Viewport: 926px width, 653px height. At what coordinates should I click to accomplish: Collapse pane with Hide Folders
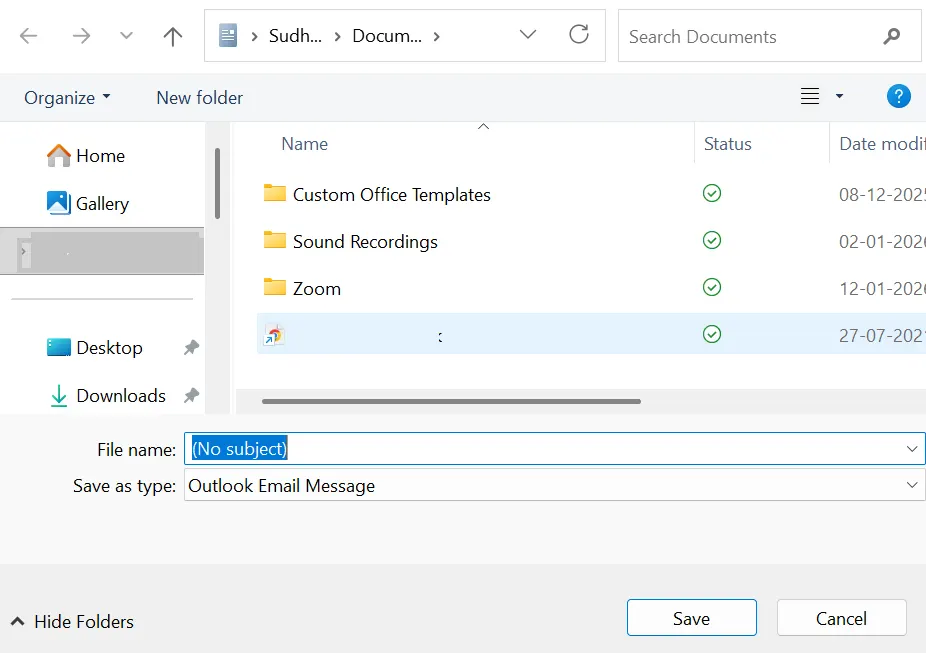click(72, 622)
